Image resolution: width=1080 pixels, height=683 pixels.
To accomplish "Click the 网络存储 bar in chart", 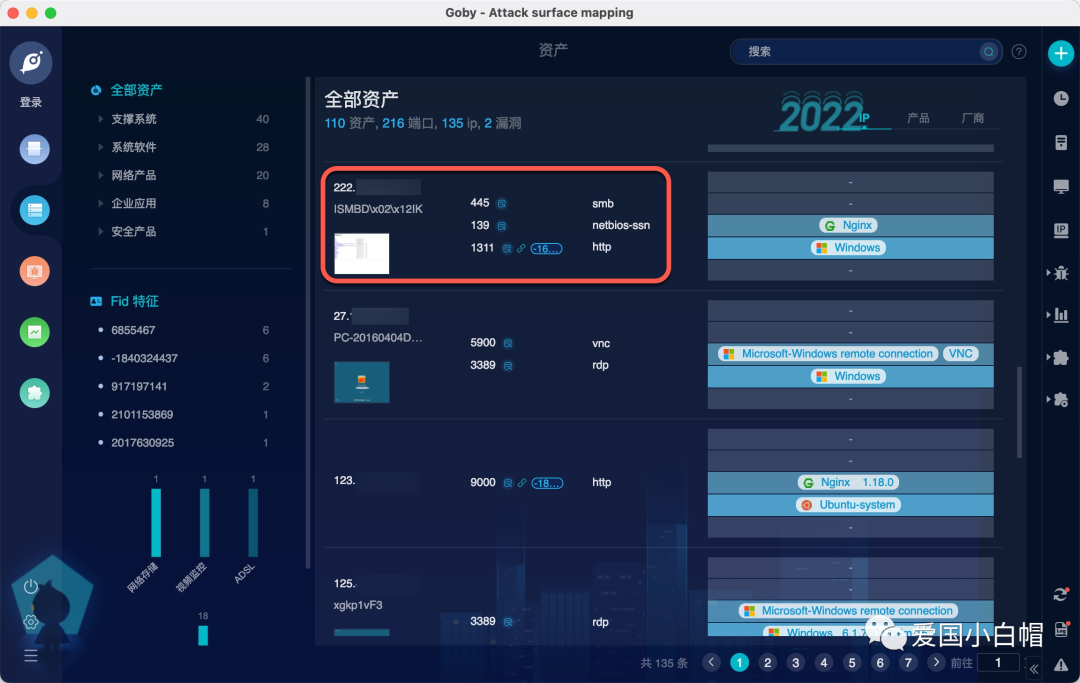I will pos(156,523).
